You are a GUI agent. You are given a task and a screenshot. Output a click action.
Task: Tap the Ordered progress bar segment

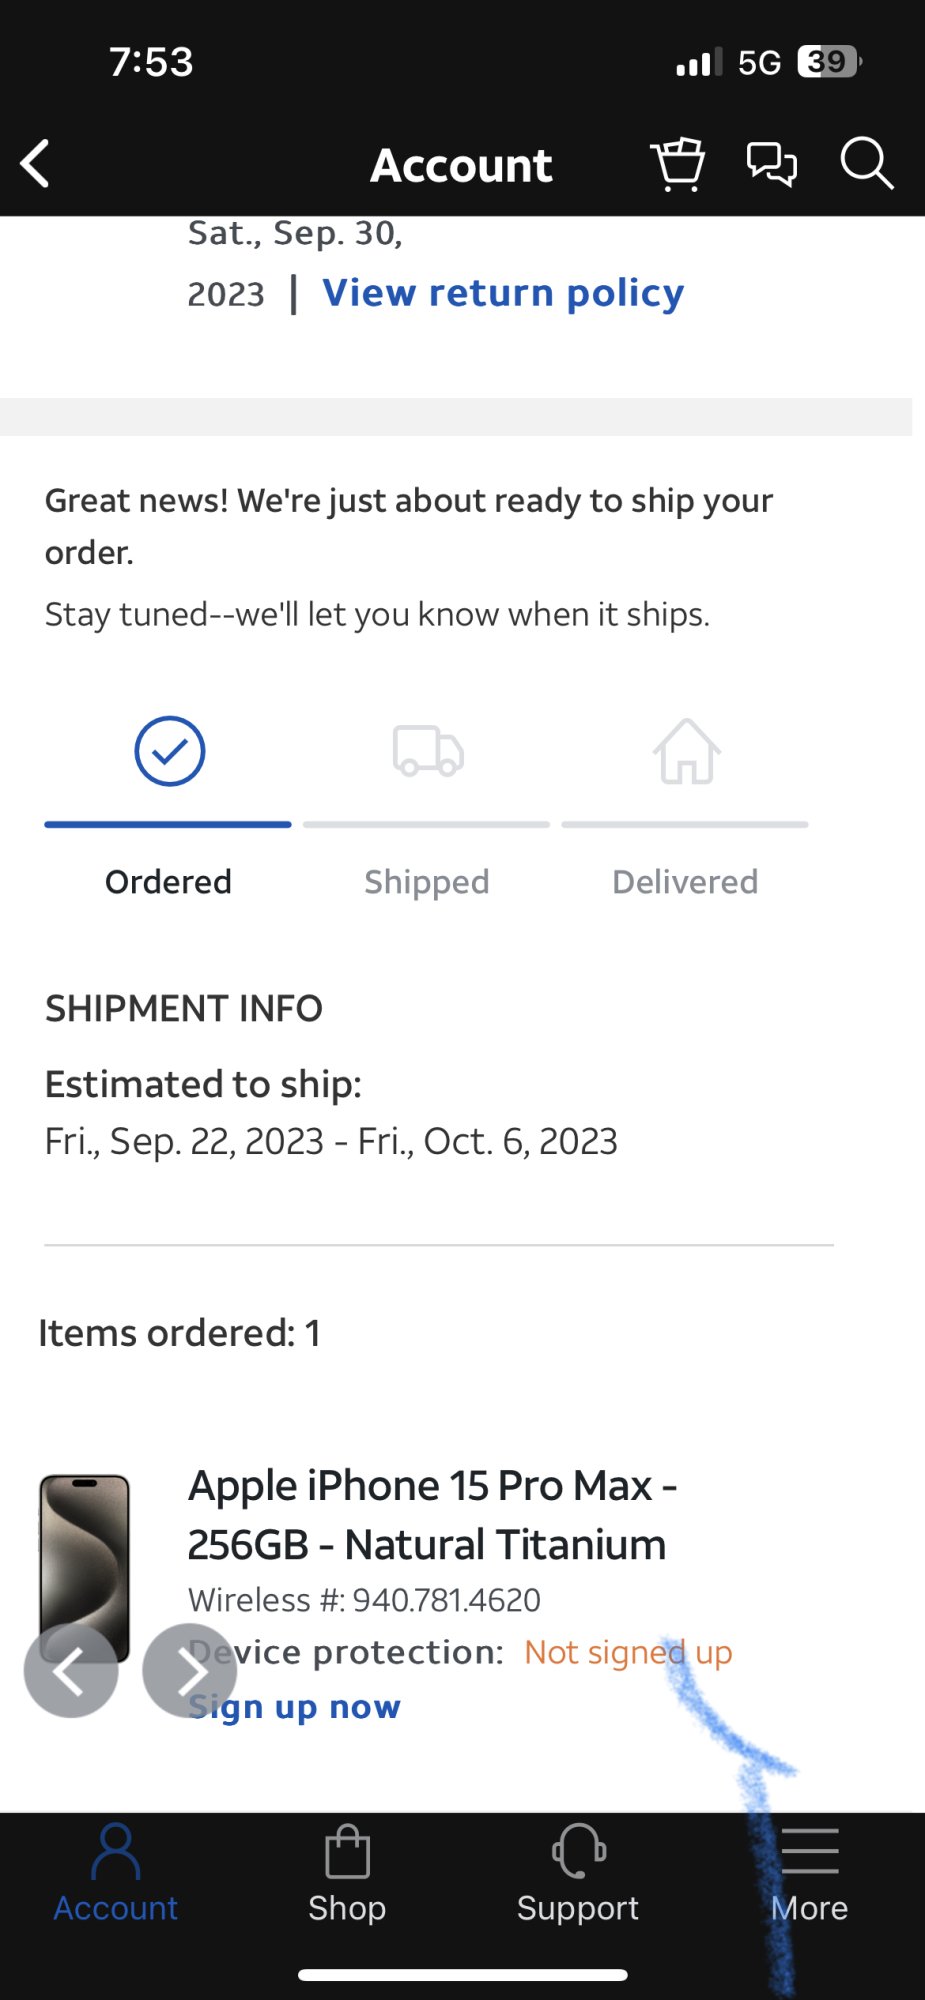click(168, 825)
